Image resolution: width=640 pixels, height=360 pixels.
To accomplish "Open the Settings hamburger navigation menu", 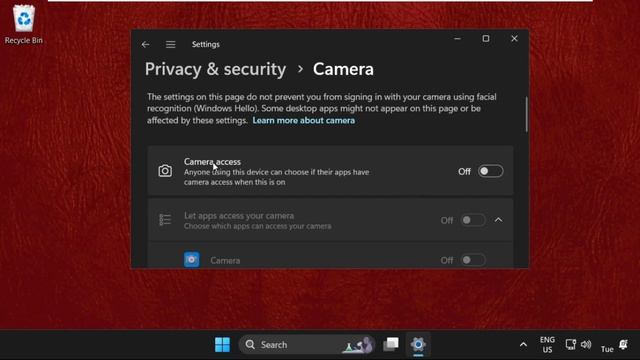I will [x=171, y=44].
